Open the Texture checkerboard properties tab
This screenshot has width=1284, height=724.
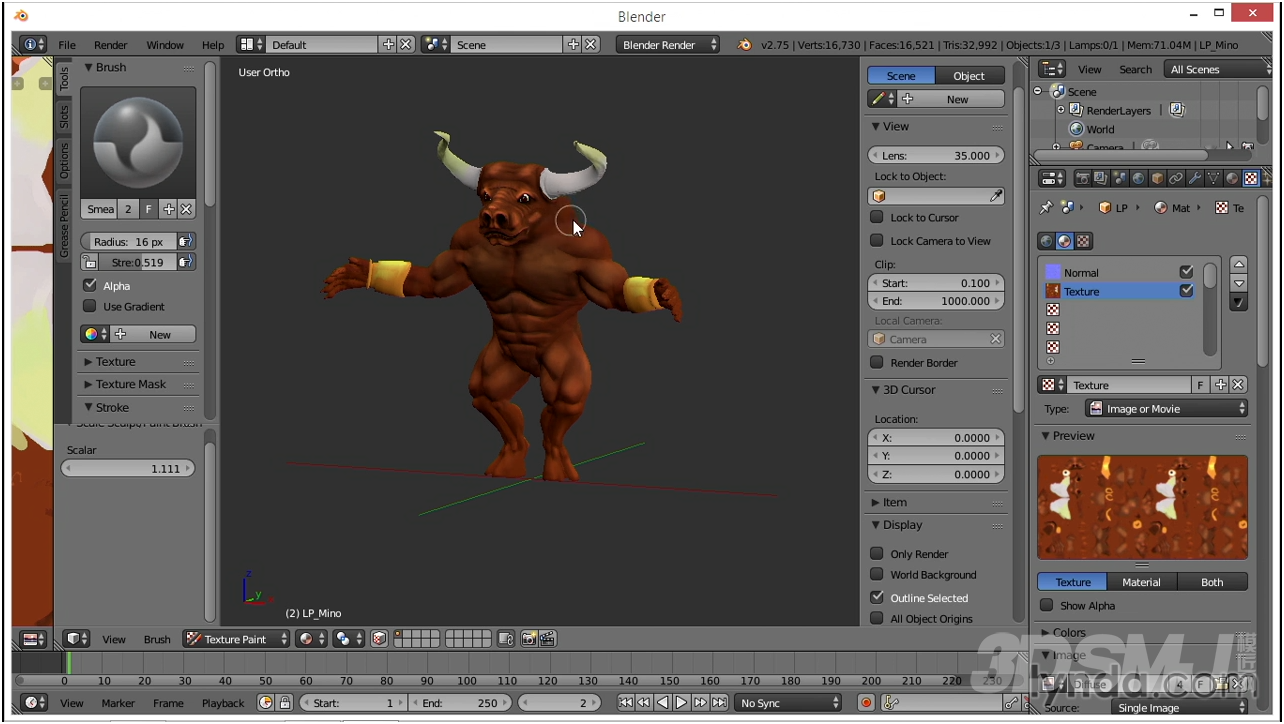pos(1251,179)
